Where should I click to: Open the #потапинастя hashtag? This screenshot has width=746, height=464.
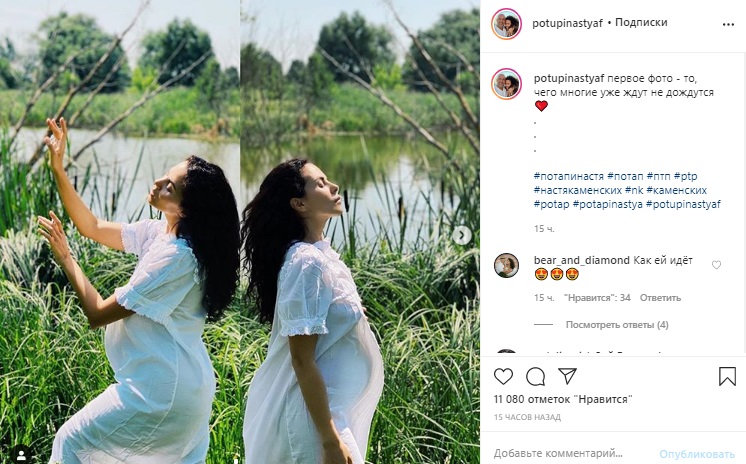569,176
